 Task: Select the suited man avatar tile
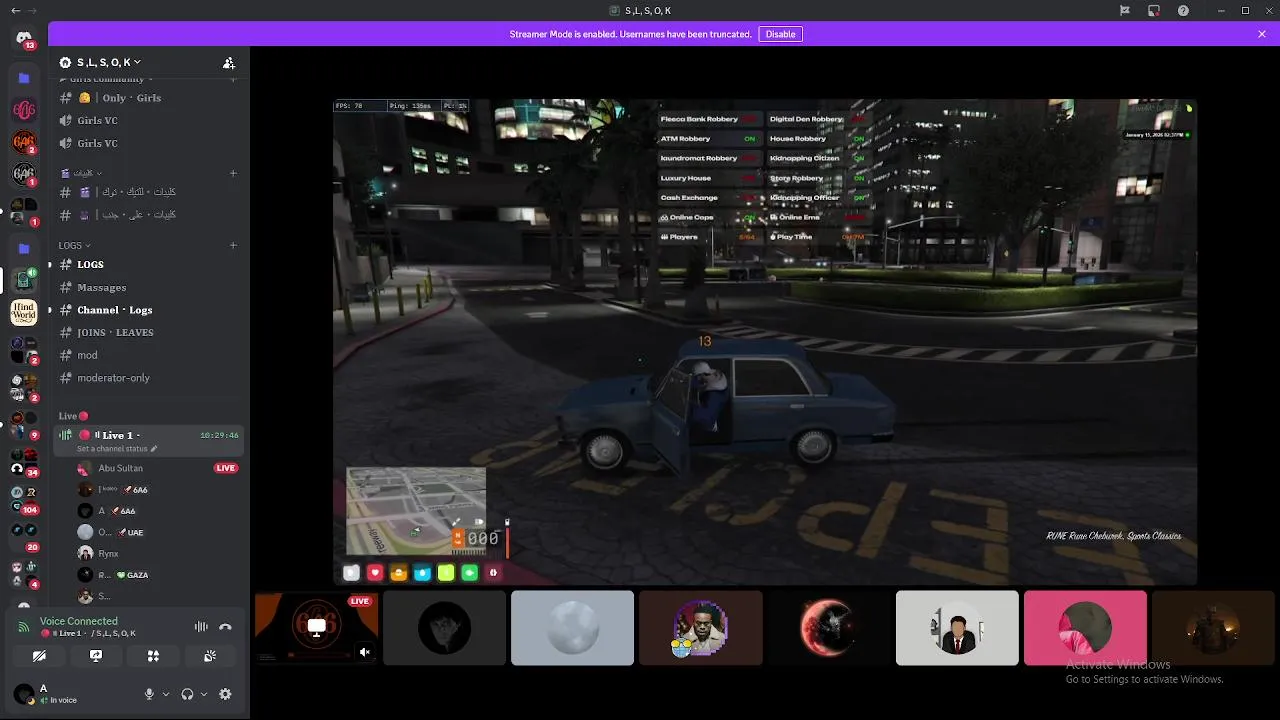click(x=957, y=628)
